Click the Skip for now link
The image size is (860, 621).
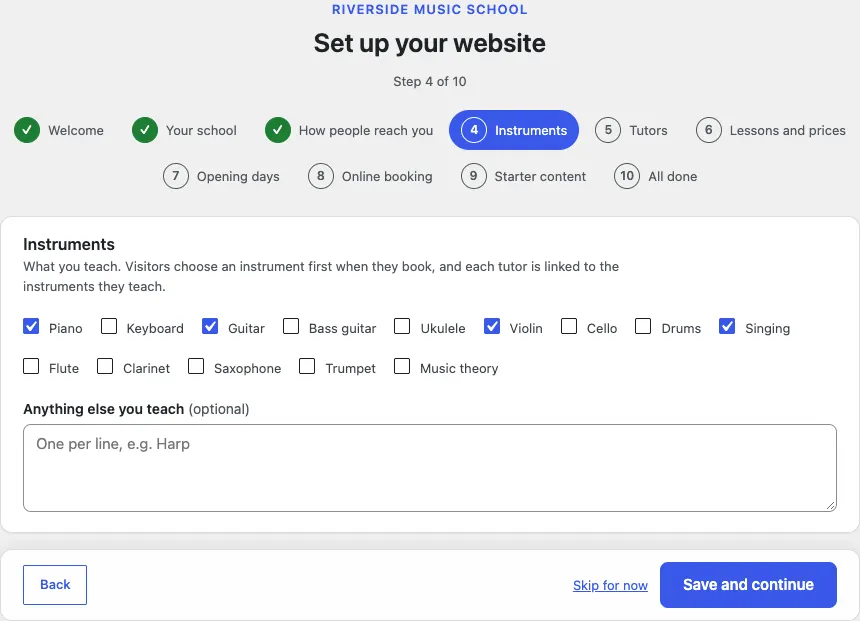[x=610, y=585]
